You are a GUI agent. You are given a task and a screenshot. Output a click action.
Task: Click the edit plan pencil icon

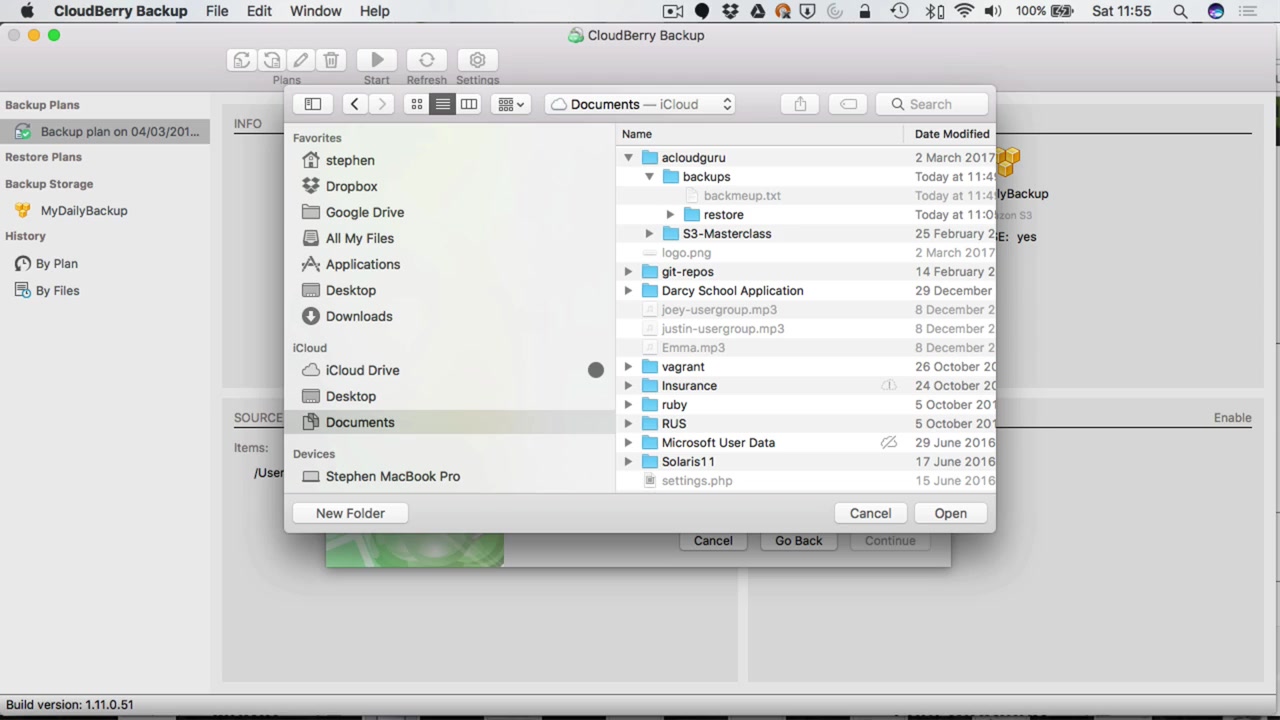tap(301, 61)
